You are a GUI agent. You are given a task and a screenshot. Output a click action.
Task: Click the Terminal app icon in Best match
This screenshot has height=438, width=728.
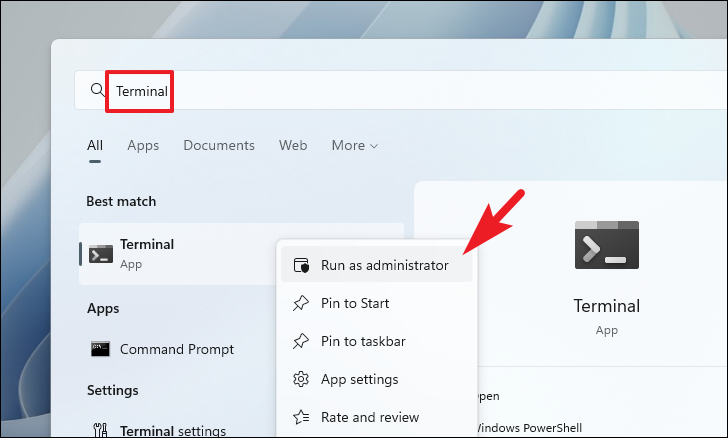(x=101, y=254)
